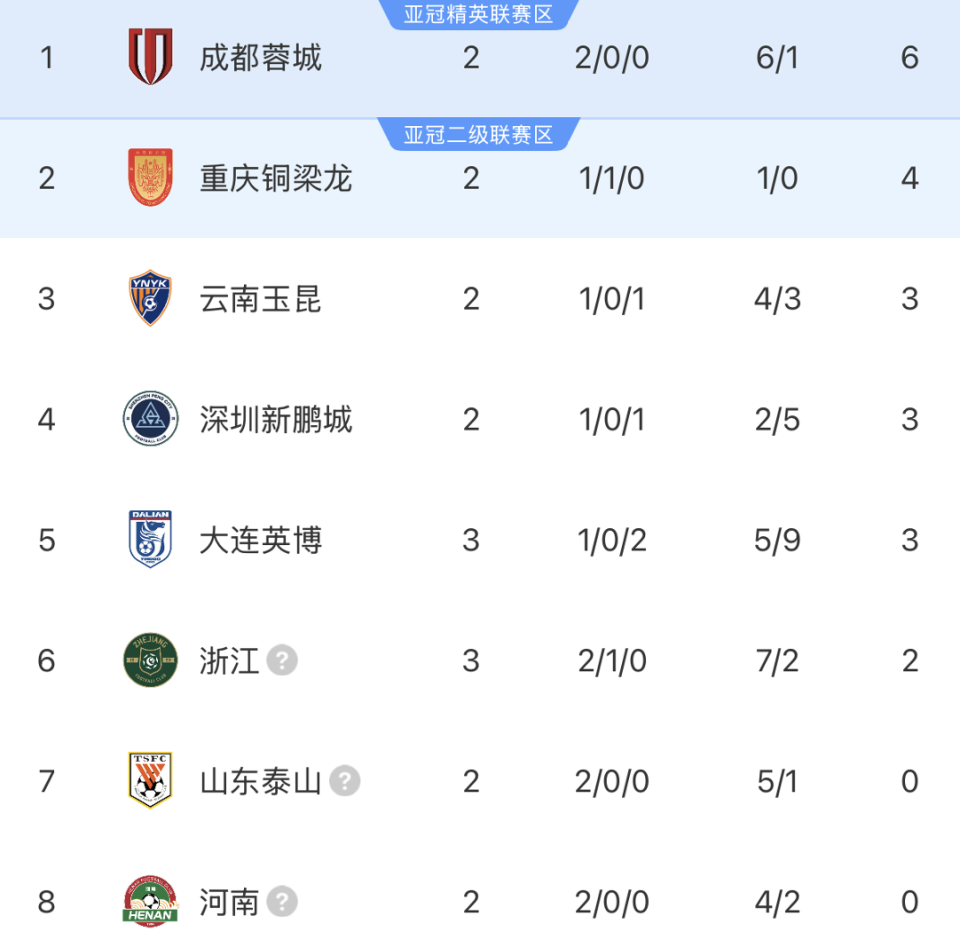
Task: Select the 重庆铜梁龙 team logo
Action: coord(148,178)
